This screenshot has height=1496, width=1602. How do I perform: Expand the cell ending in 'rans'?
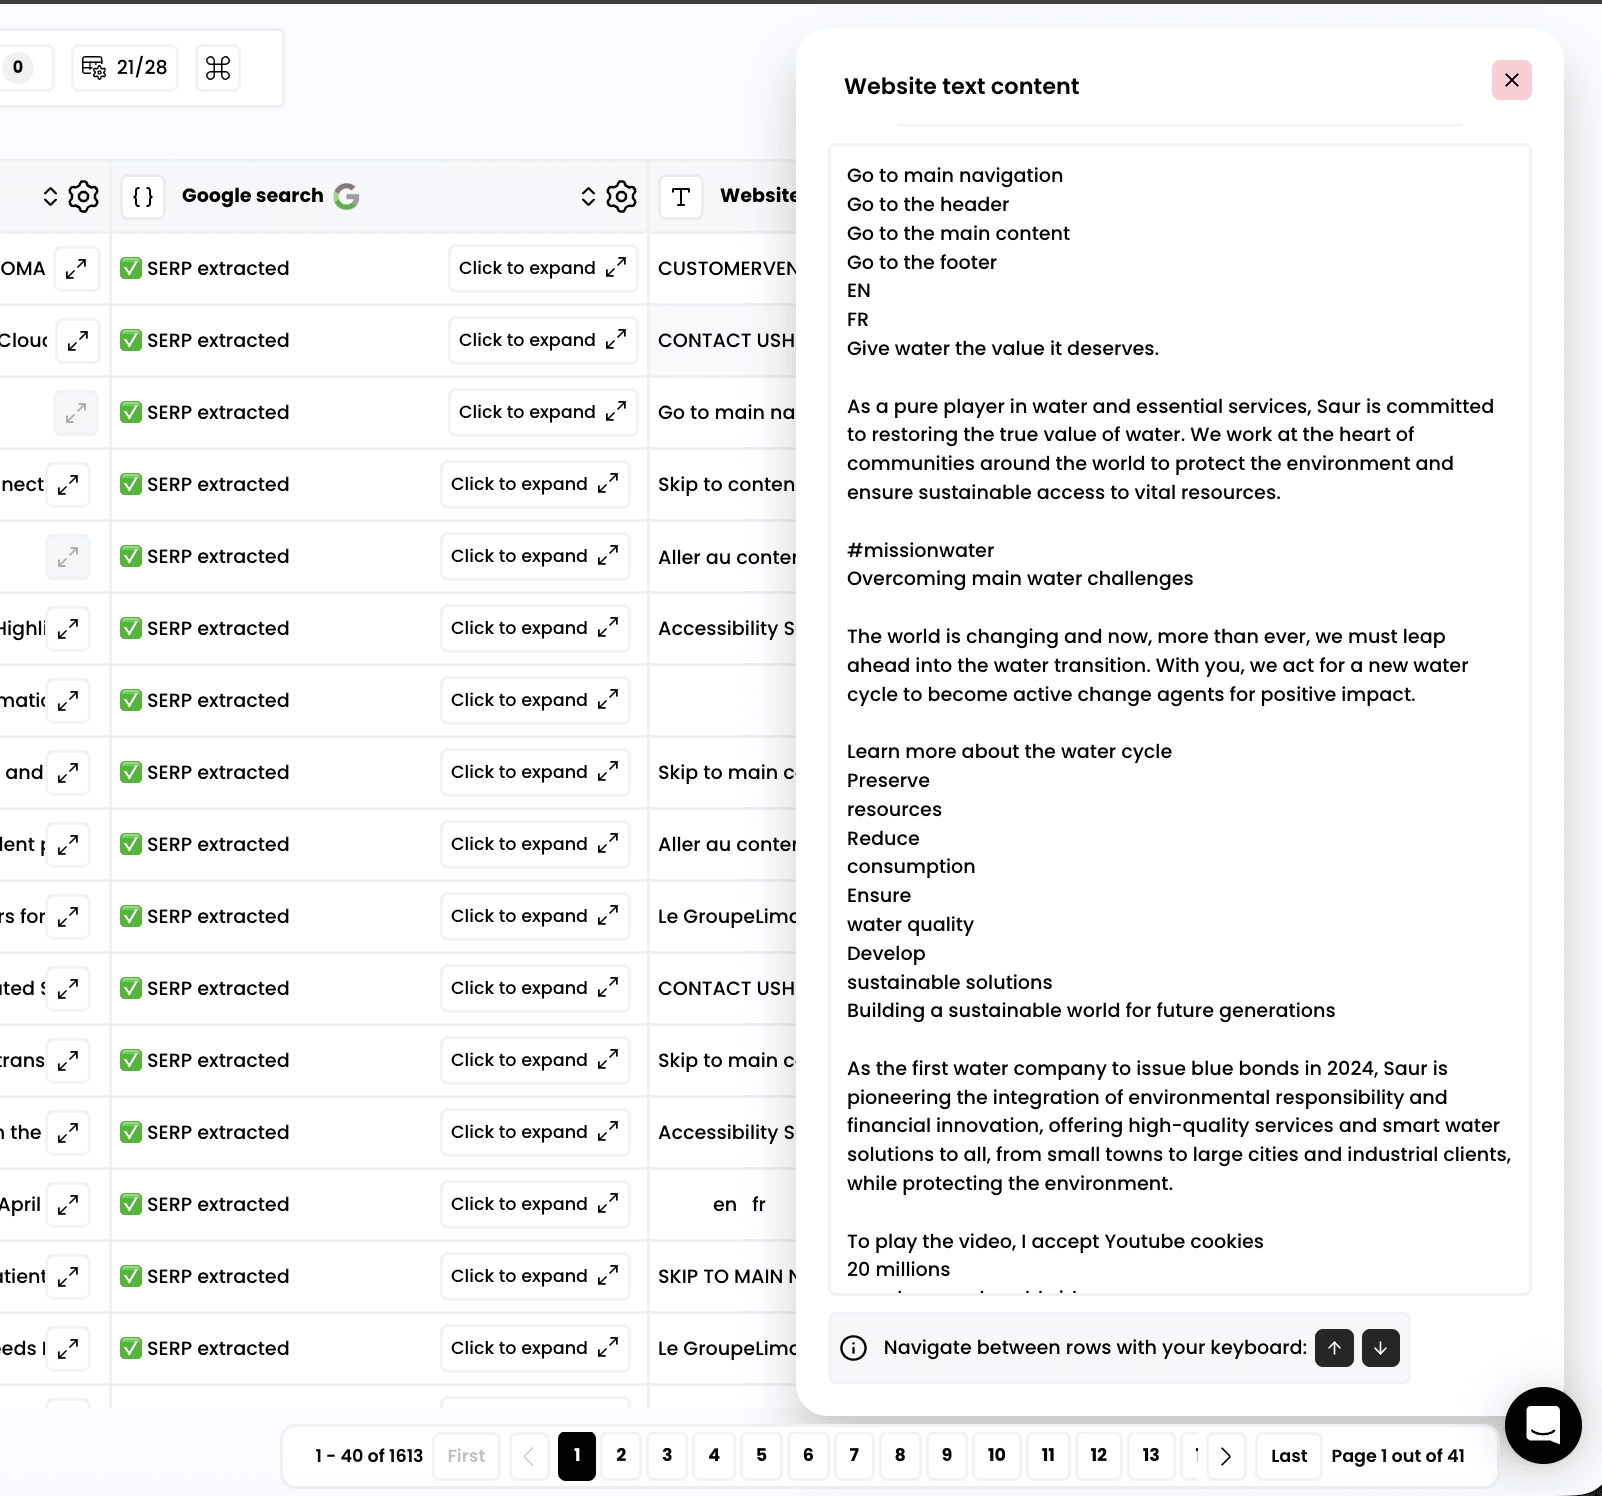point(68,1060)
